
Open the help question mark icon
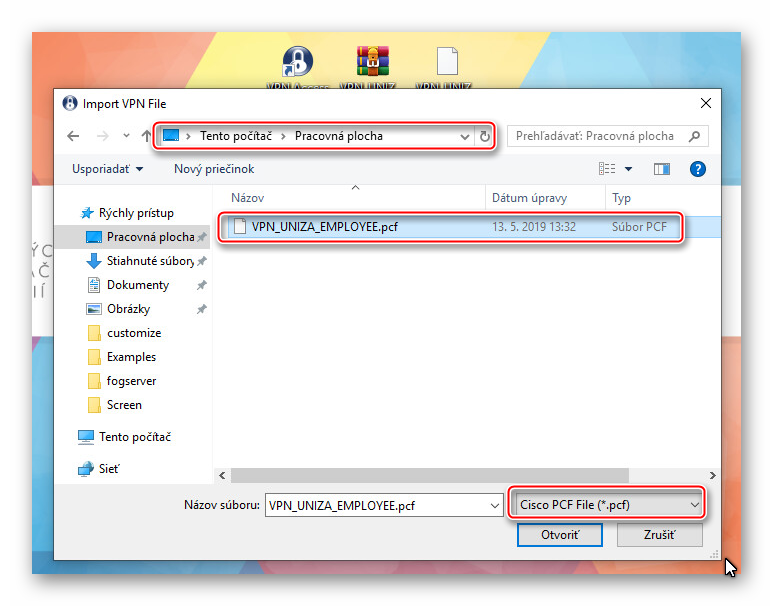[698, 169]
